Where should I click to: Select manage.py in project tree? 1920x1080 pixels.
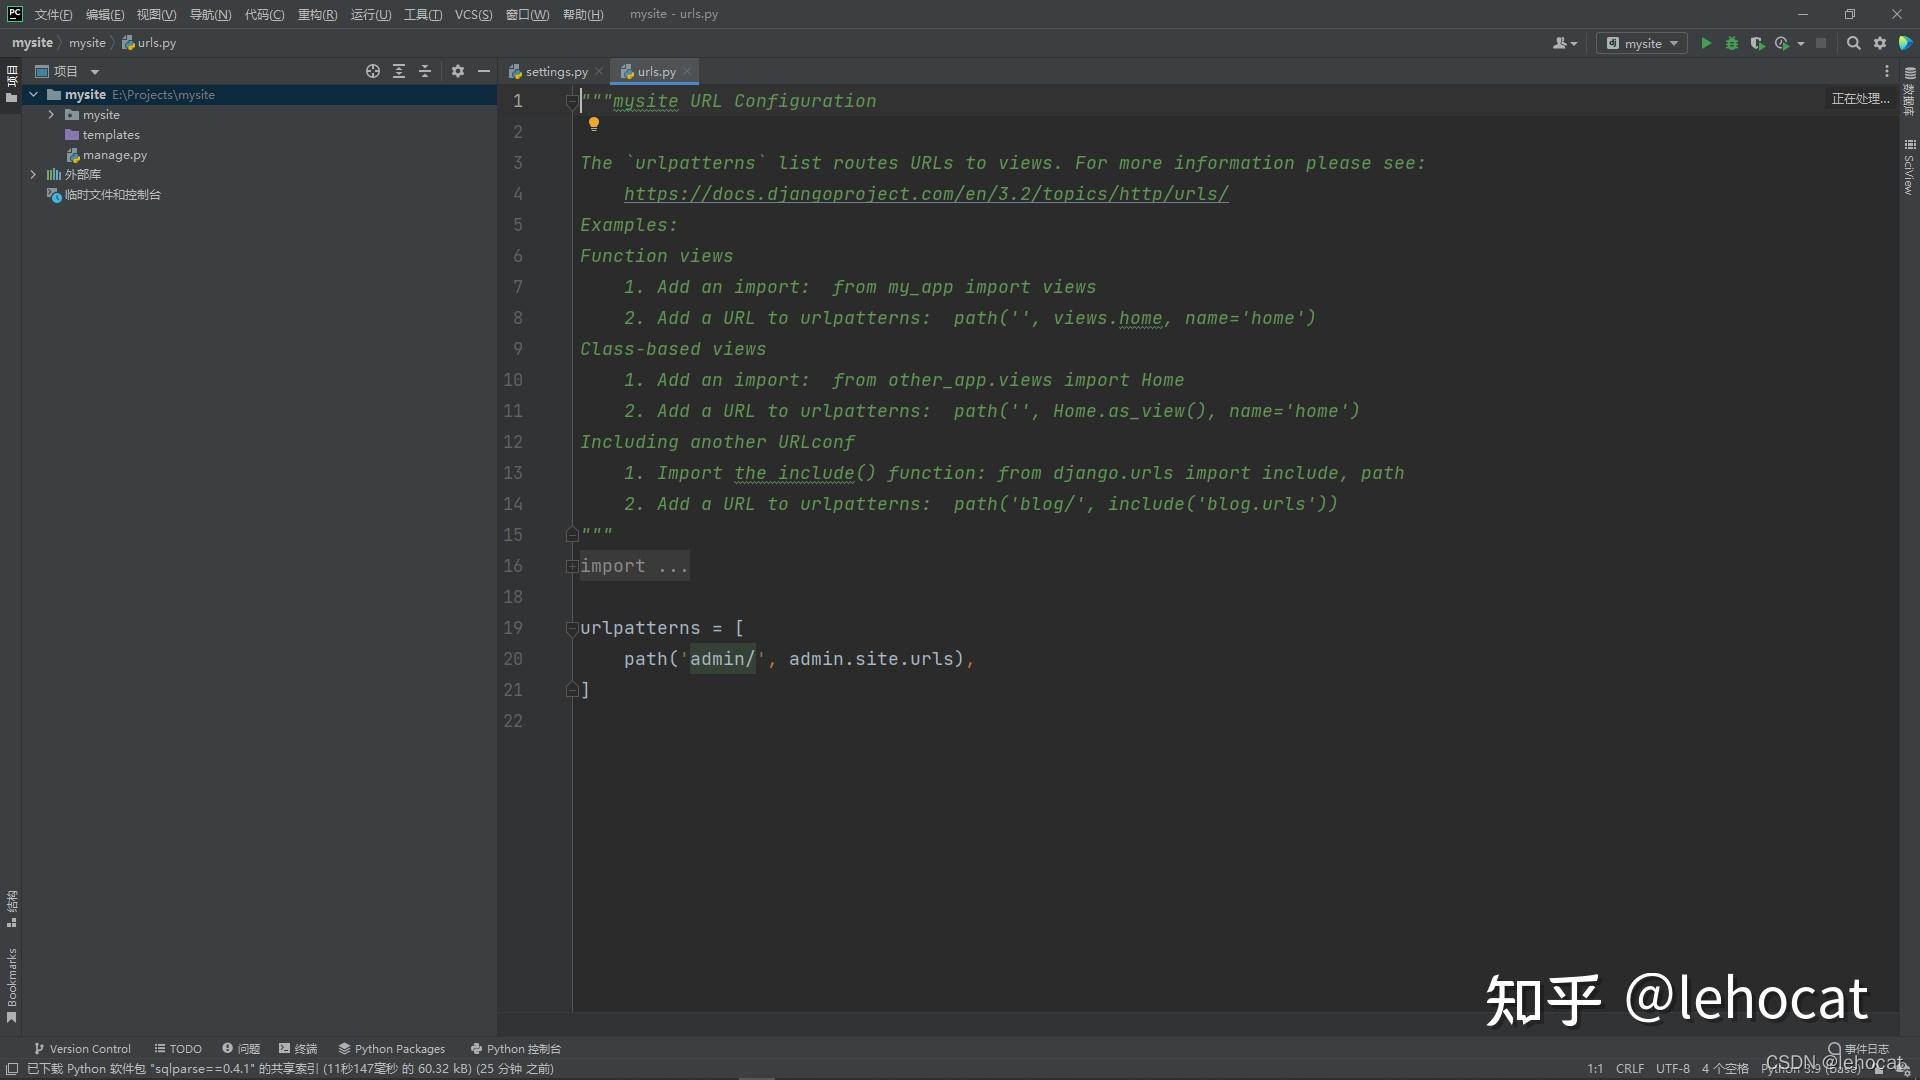pyautogui.click(x=114, y=155)
